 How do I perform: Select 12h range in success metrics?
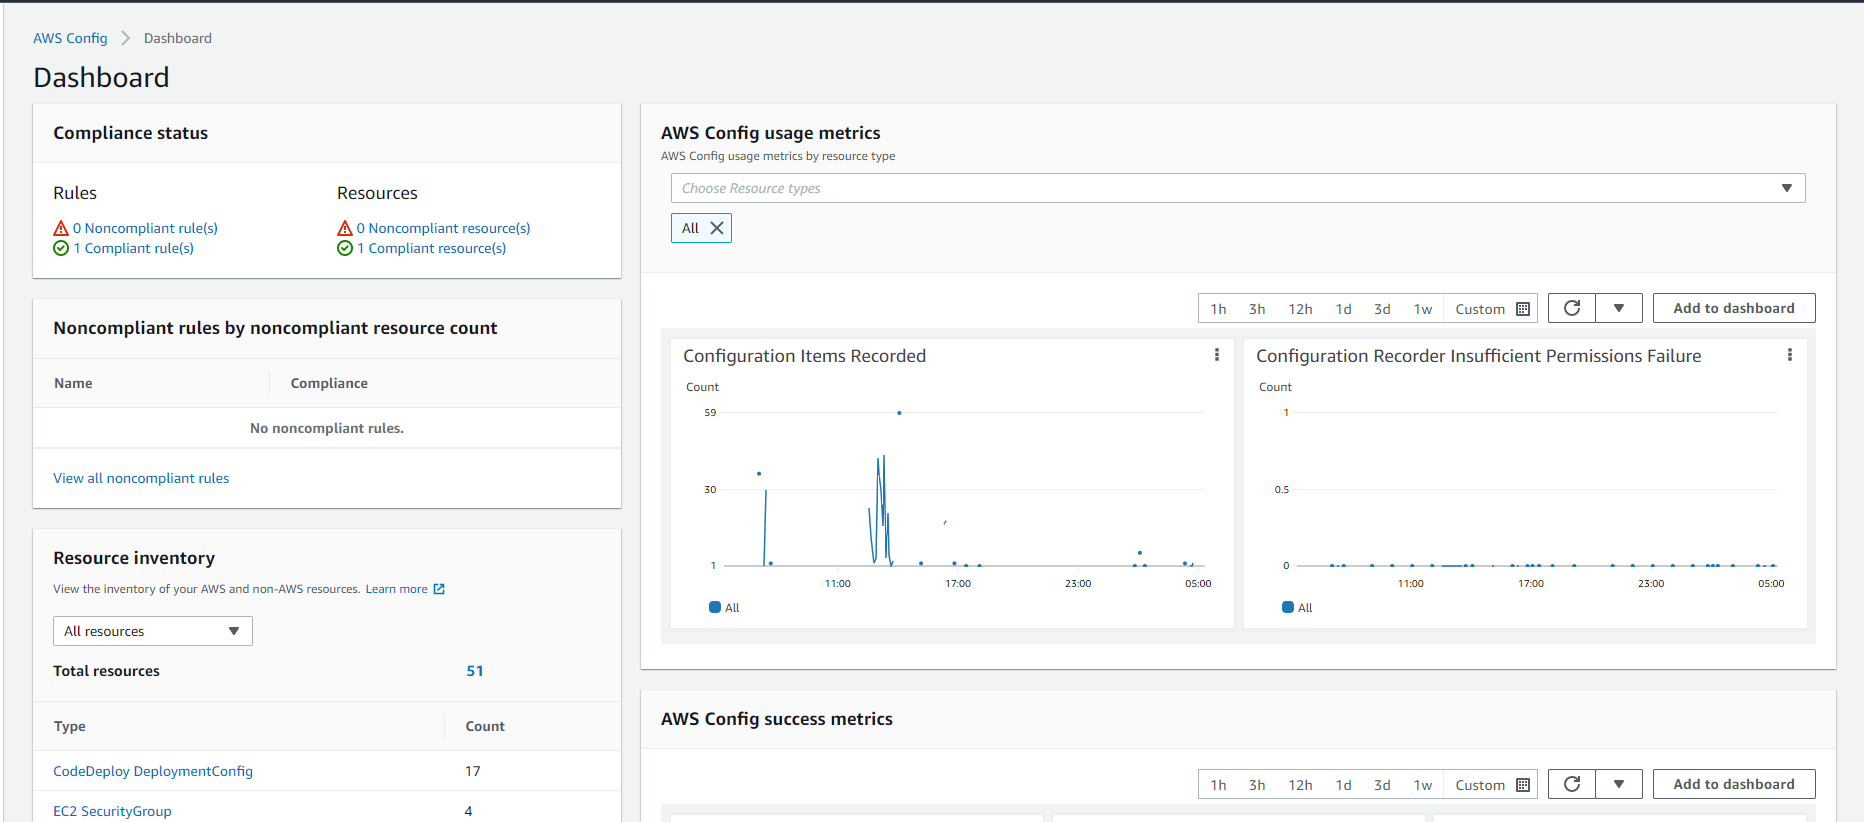(x=1300, y=785)
